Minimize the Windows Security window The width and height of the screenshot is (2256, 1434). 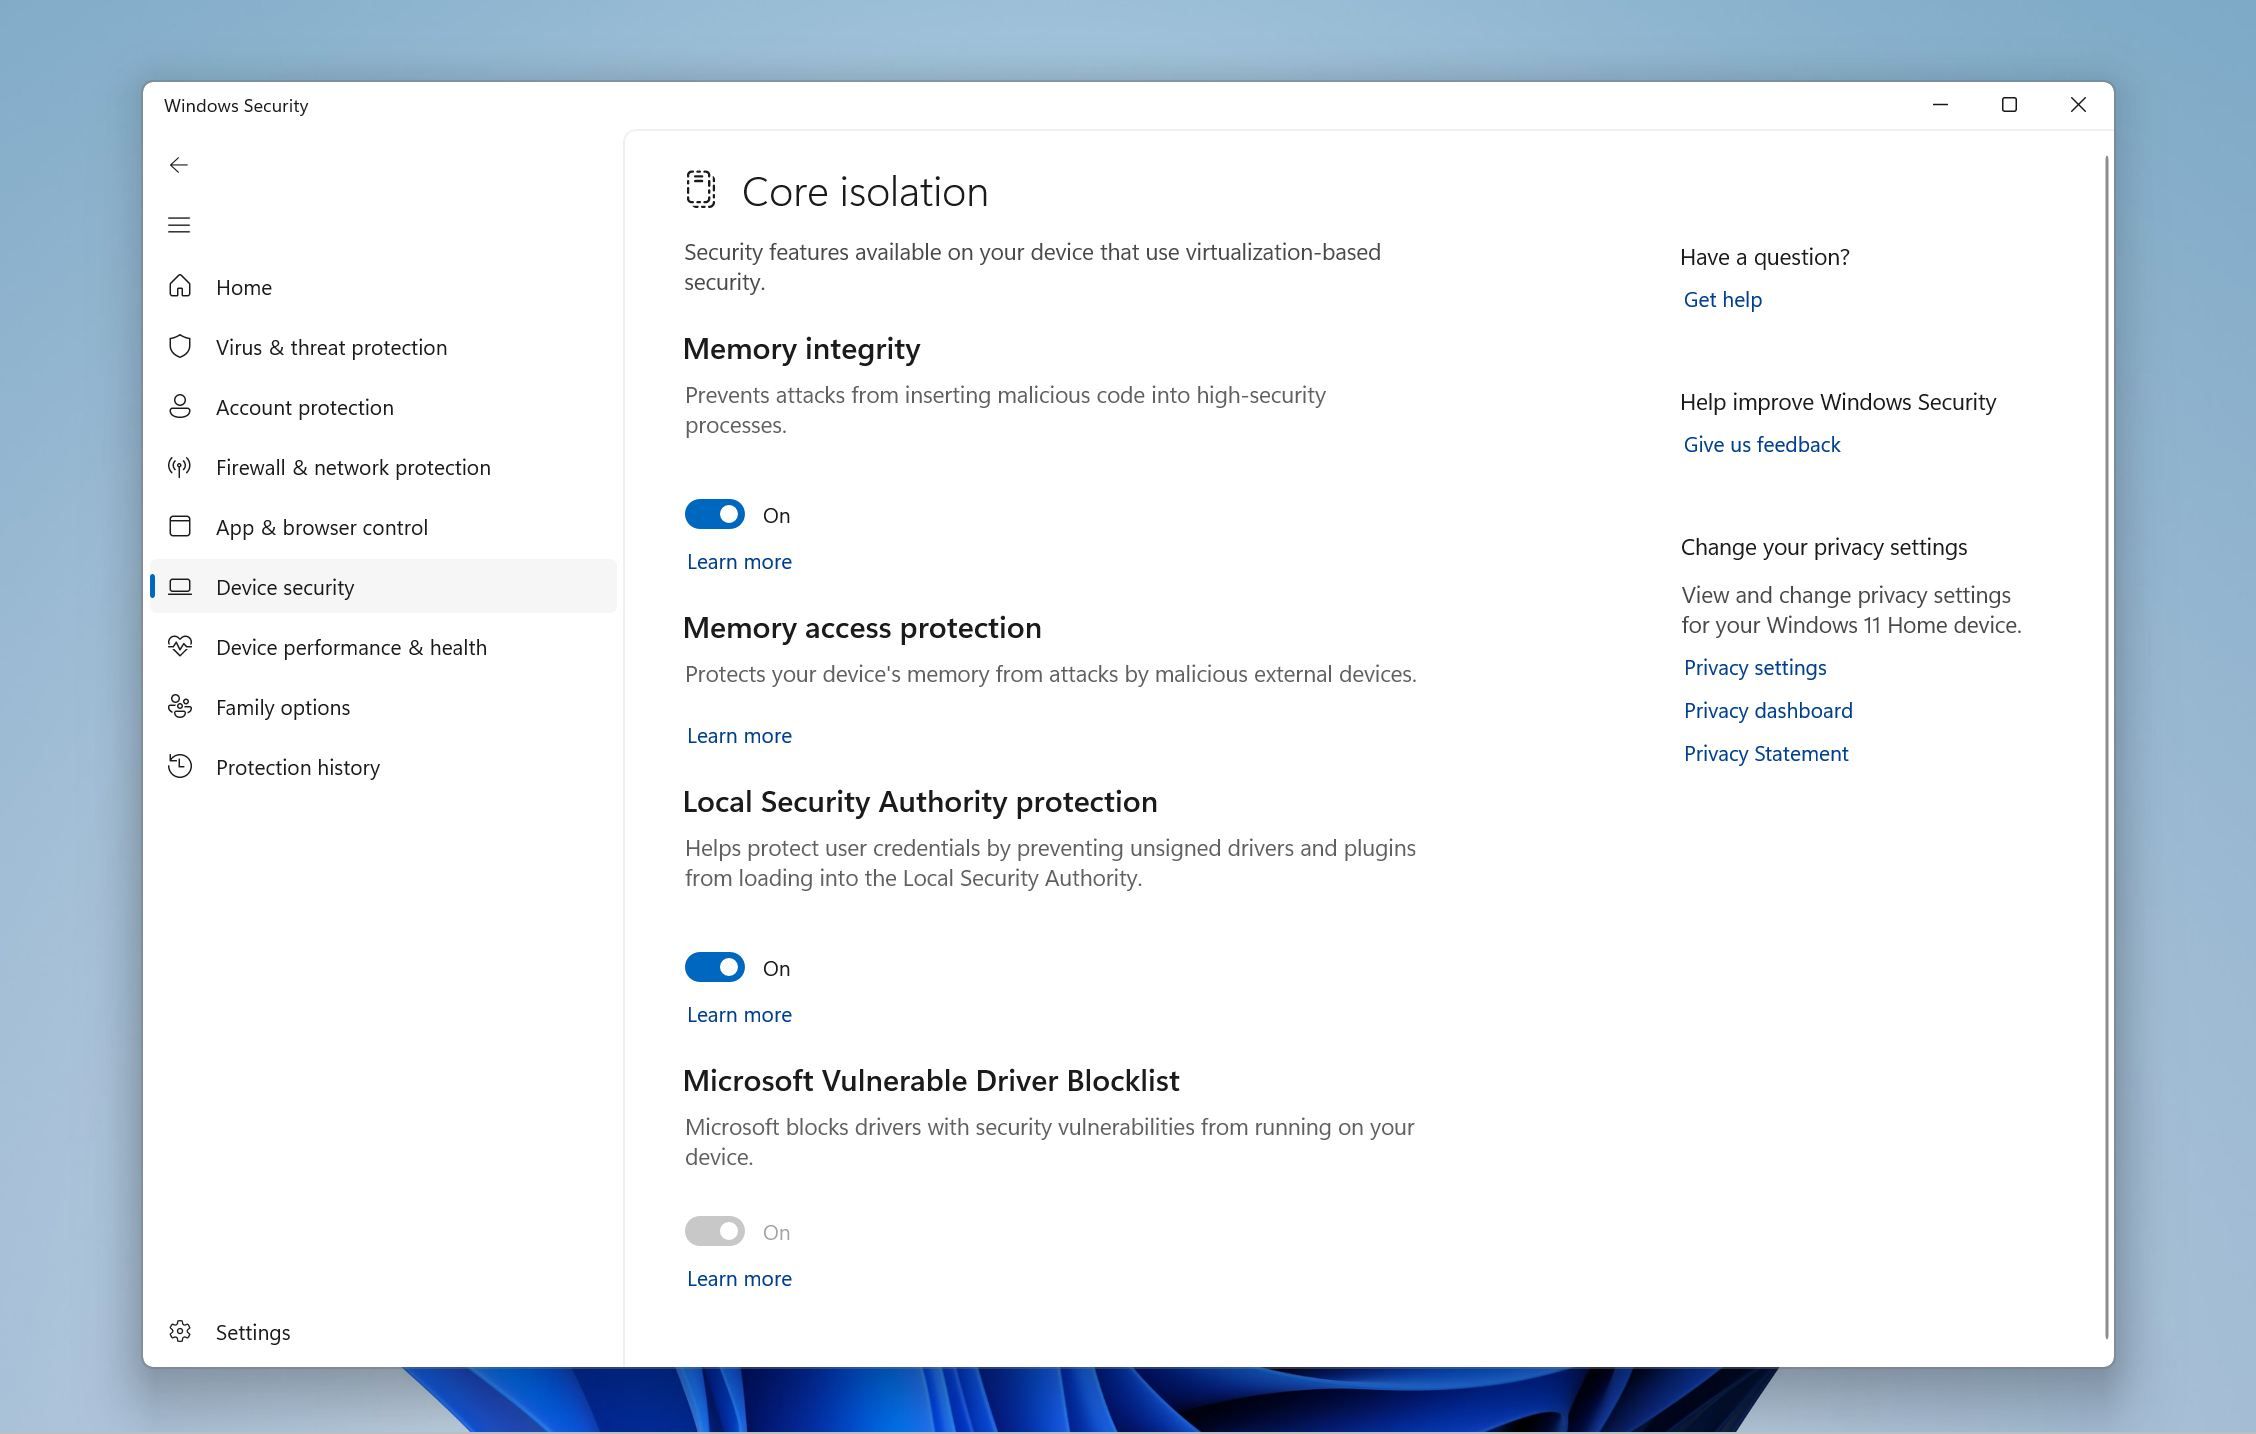point(1940,105)
